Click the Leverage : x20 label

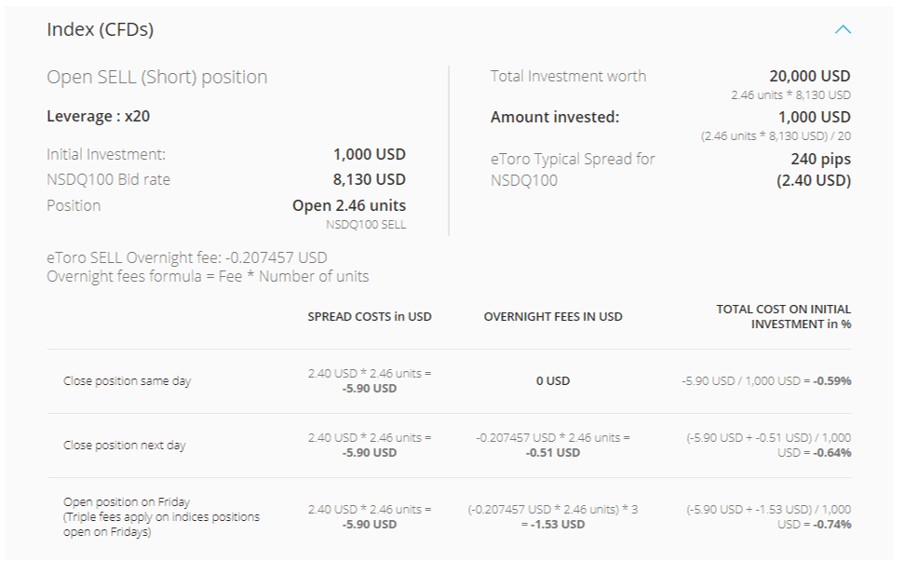98,116
